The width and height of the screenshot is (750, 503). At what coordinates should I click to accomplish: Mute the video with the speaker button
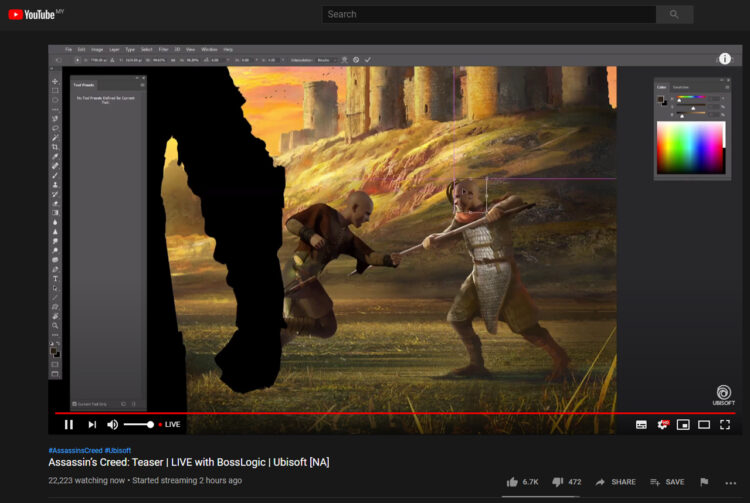112,425
